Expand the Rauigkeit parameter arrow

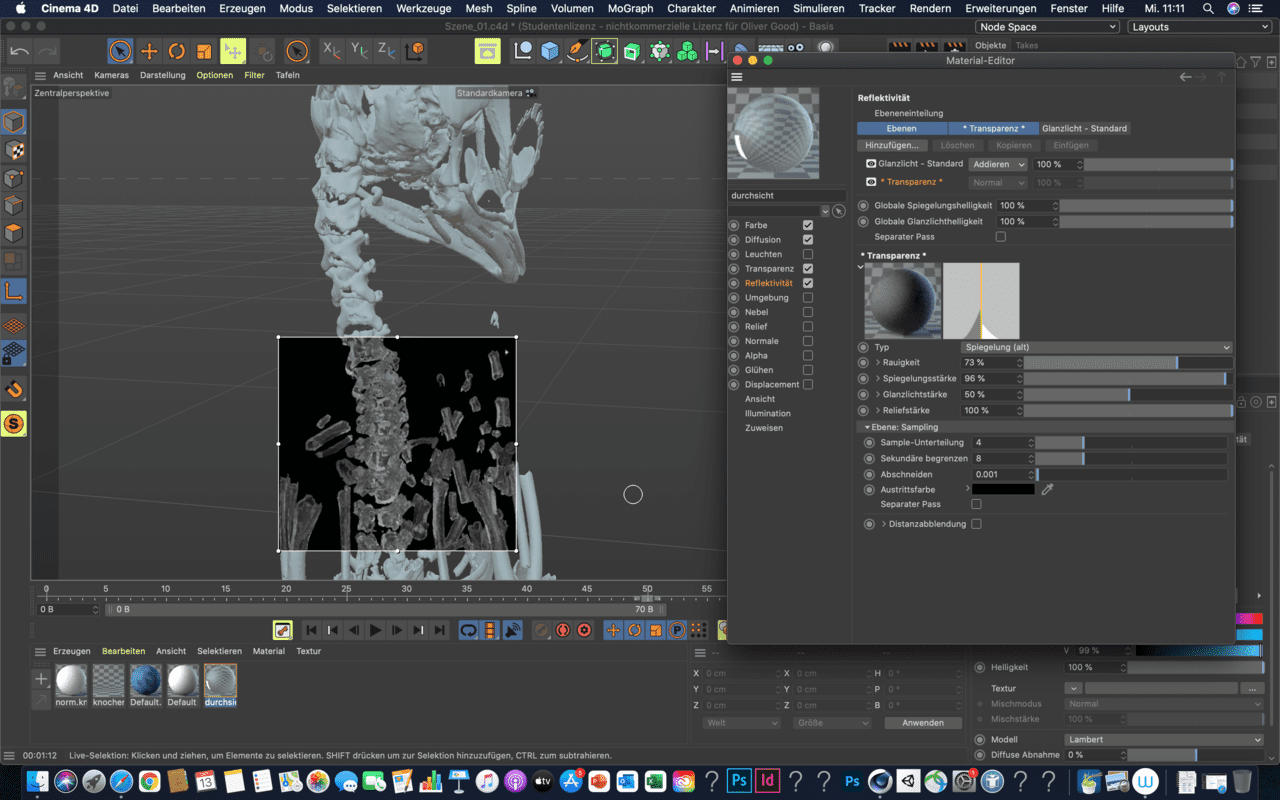coord(878,362)
